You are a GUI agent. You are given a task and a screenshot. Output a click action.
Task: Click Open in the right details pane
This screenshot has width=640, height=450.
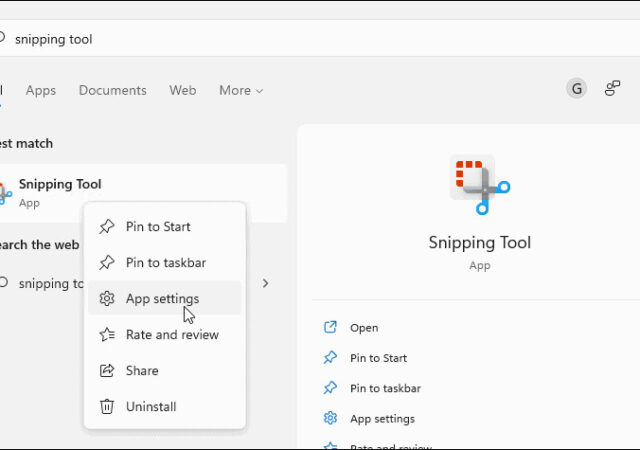coord(364,328)
